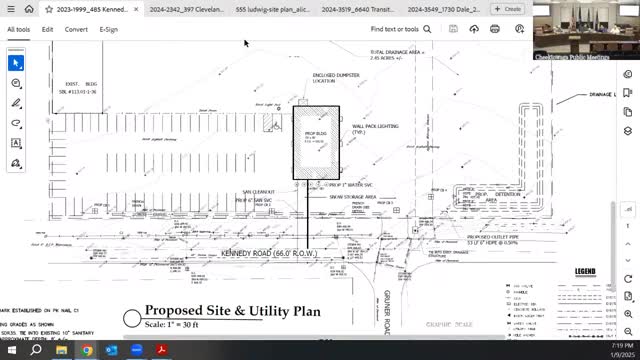
Task: Select the add comment tool
Action: pyautogui.click(x=16, y=83)
